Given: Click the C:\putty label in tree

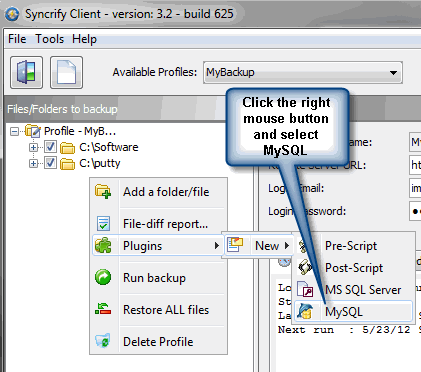Looking at the screenshot, I should coord(100,163).
